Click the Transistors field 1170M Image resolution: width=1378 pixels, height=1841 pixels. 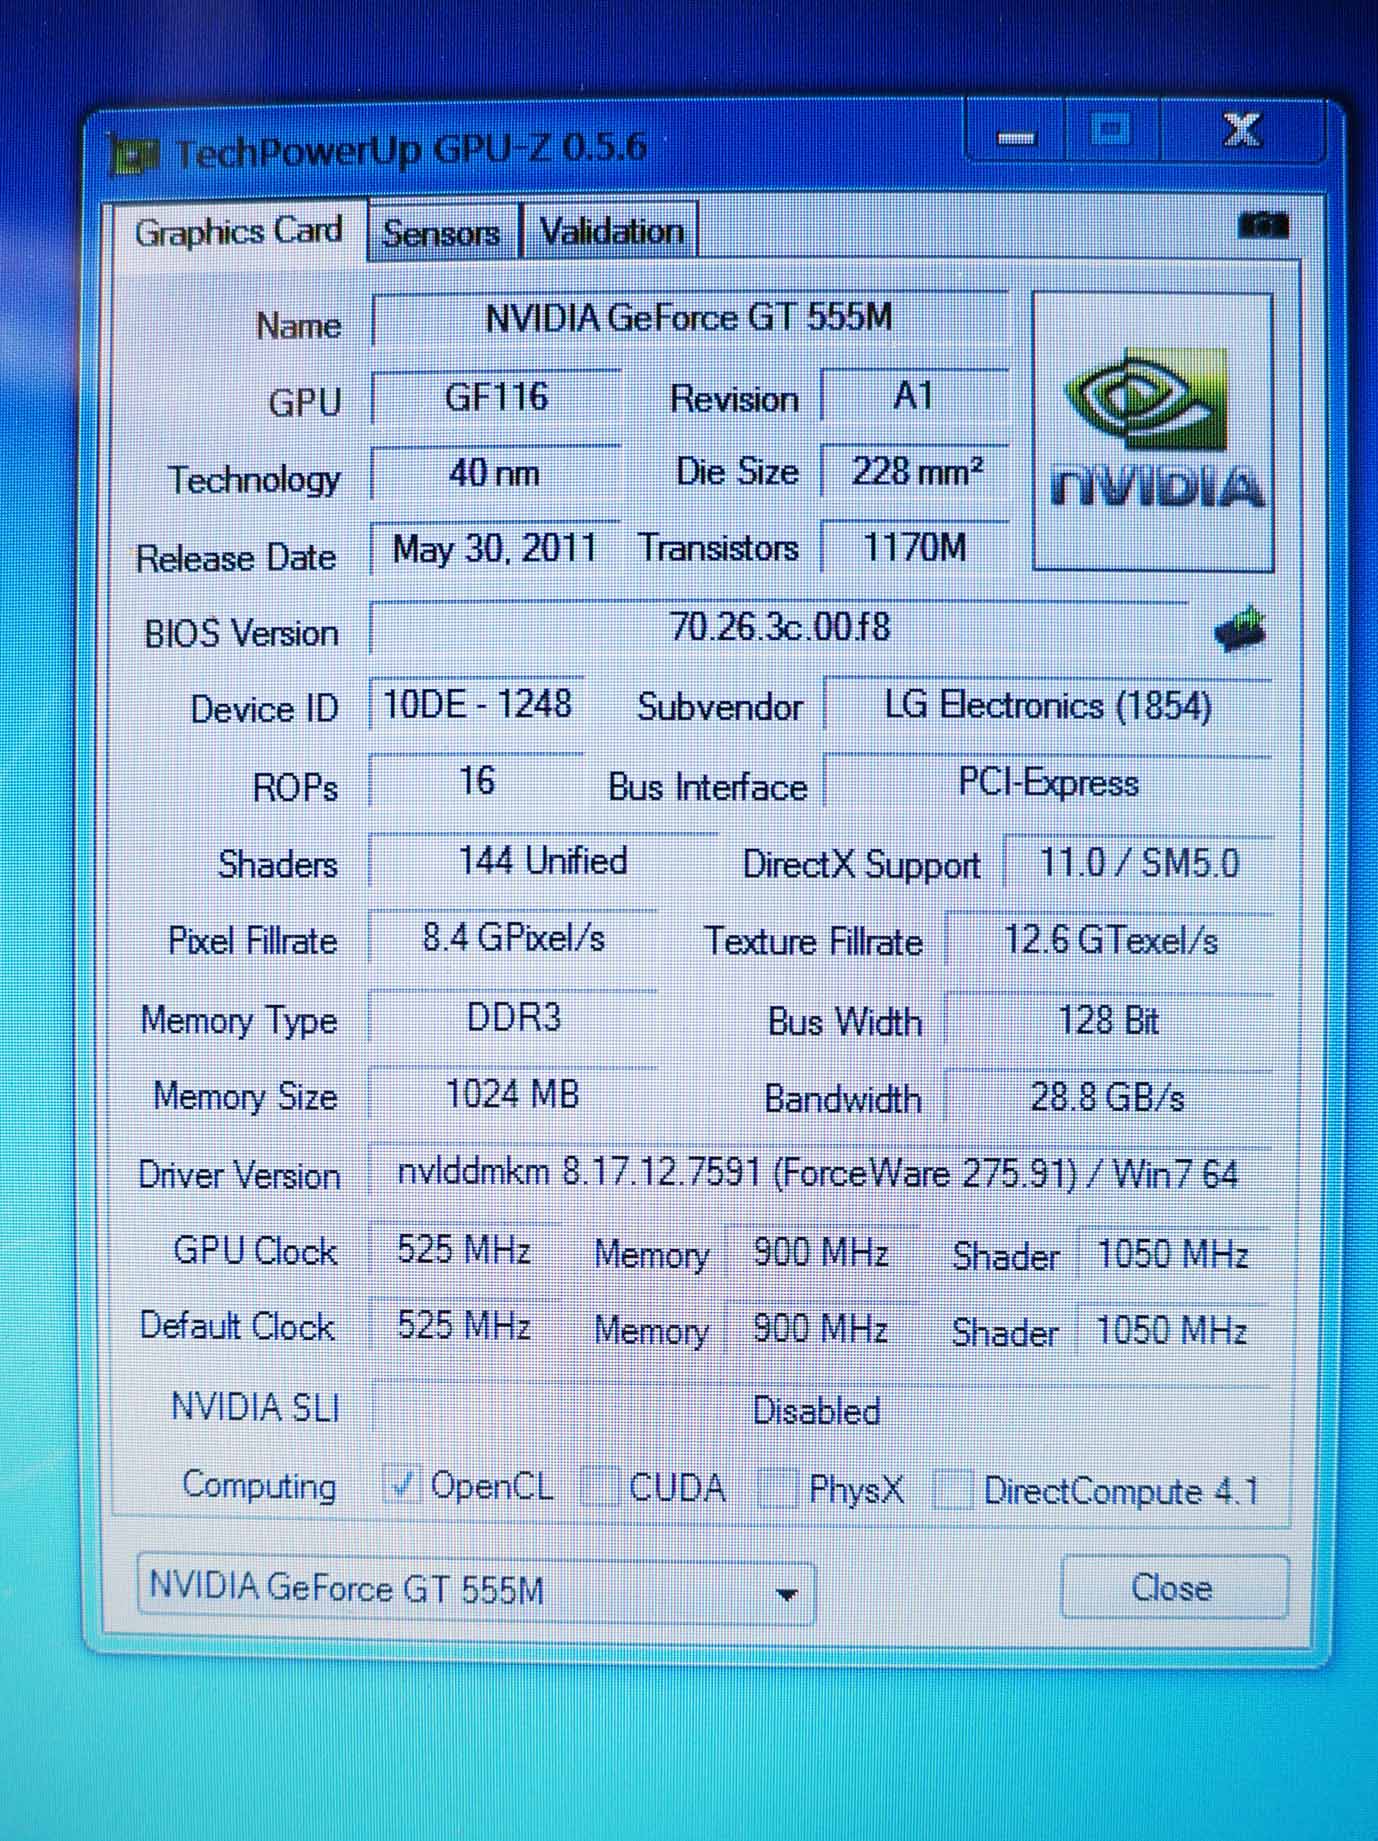pos(914,549)
